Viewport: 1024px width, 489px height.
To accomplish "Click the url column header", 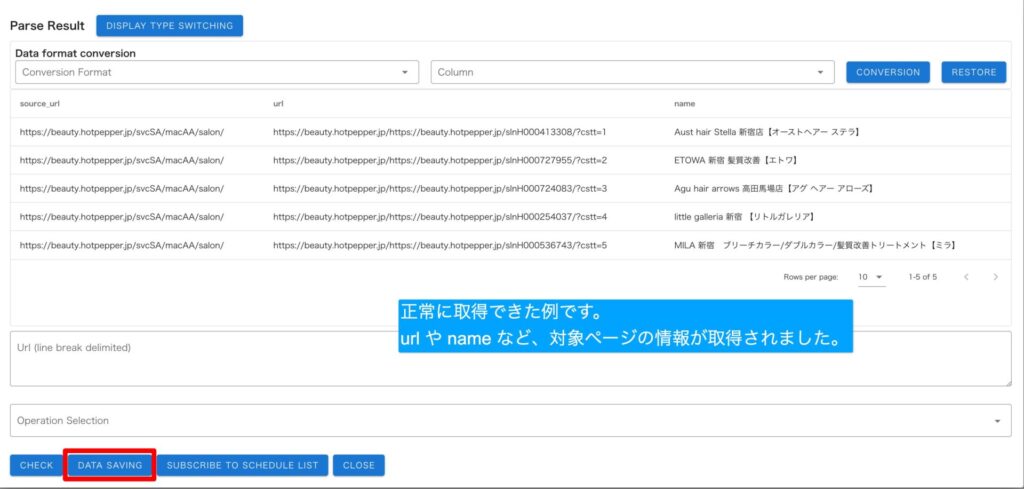I will (279, 103).
